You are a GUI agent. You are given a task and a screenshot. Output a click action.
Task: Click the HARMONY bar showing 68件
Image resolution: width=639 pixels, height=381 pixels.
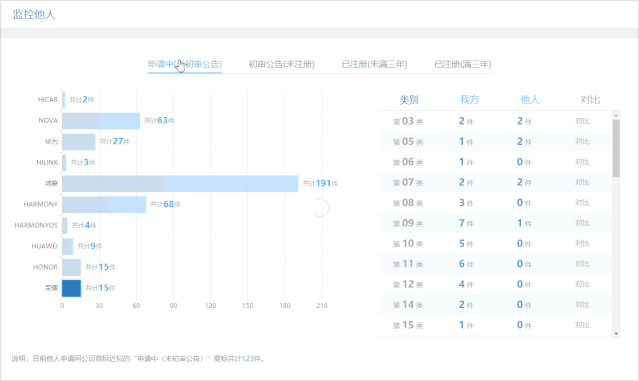click(104, 205)
